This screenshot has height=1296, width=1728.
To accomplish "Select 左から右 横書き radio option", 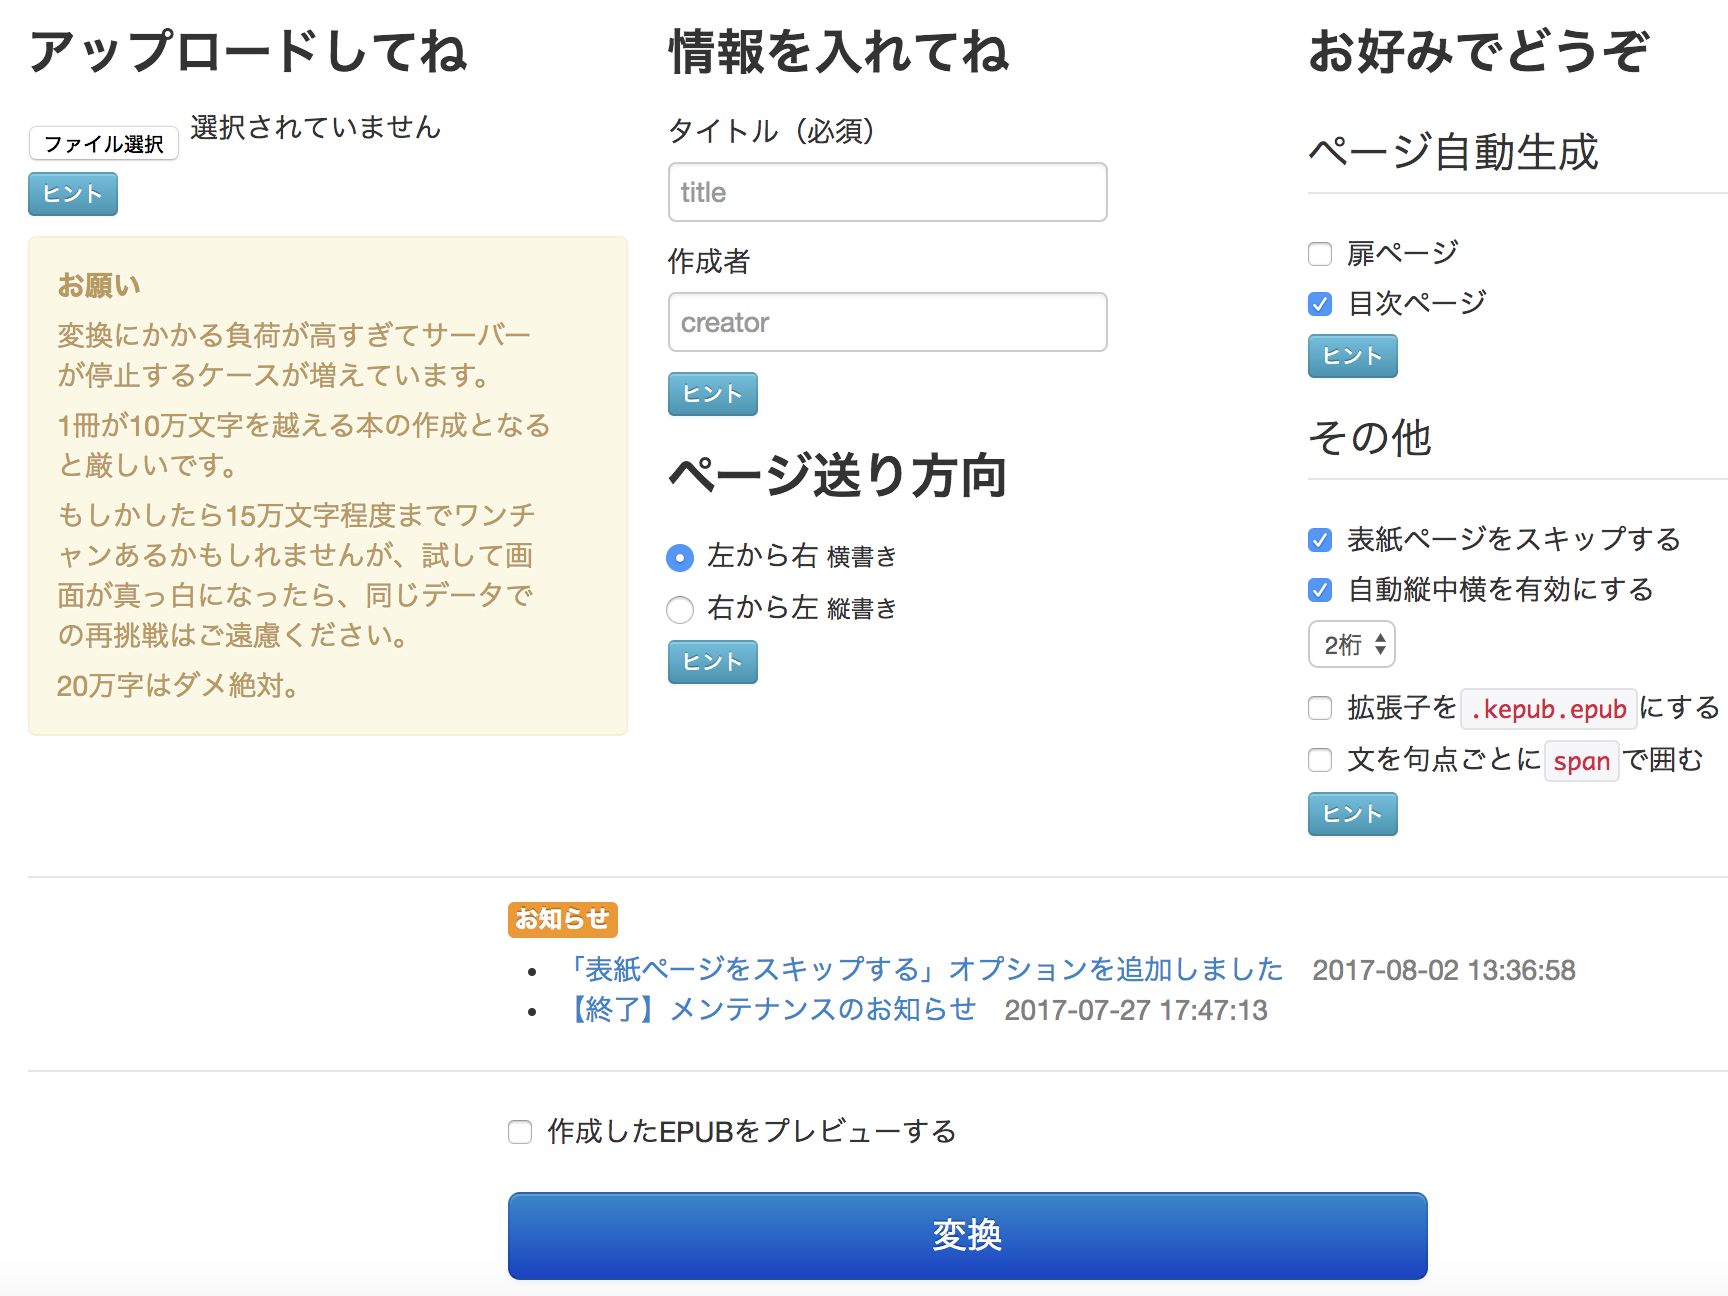I will pos(680,557).
